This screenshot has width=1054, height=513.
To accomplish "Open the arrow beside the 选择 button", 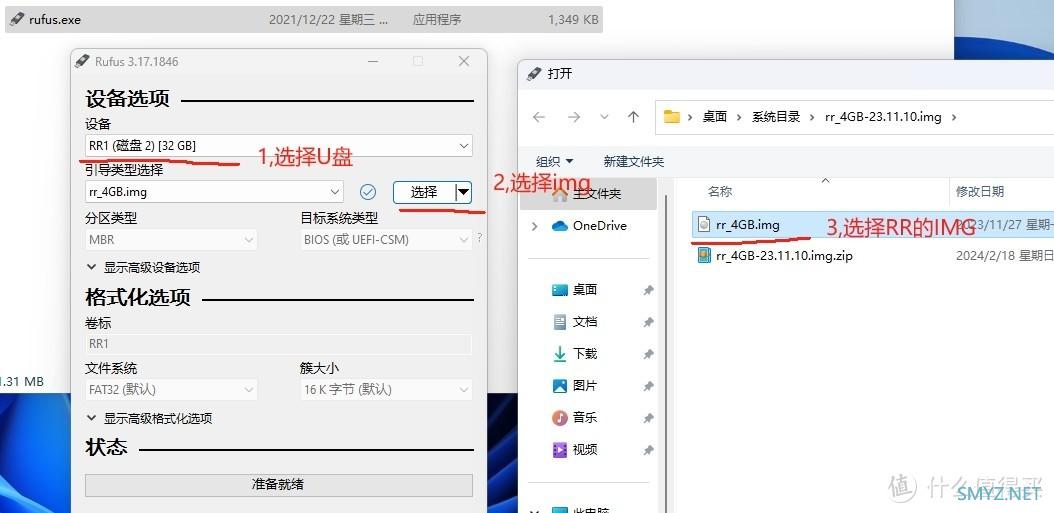I will point(463,192).
